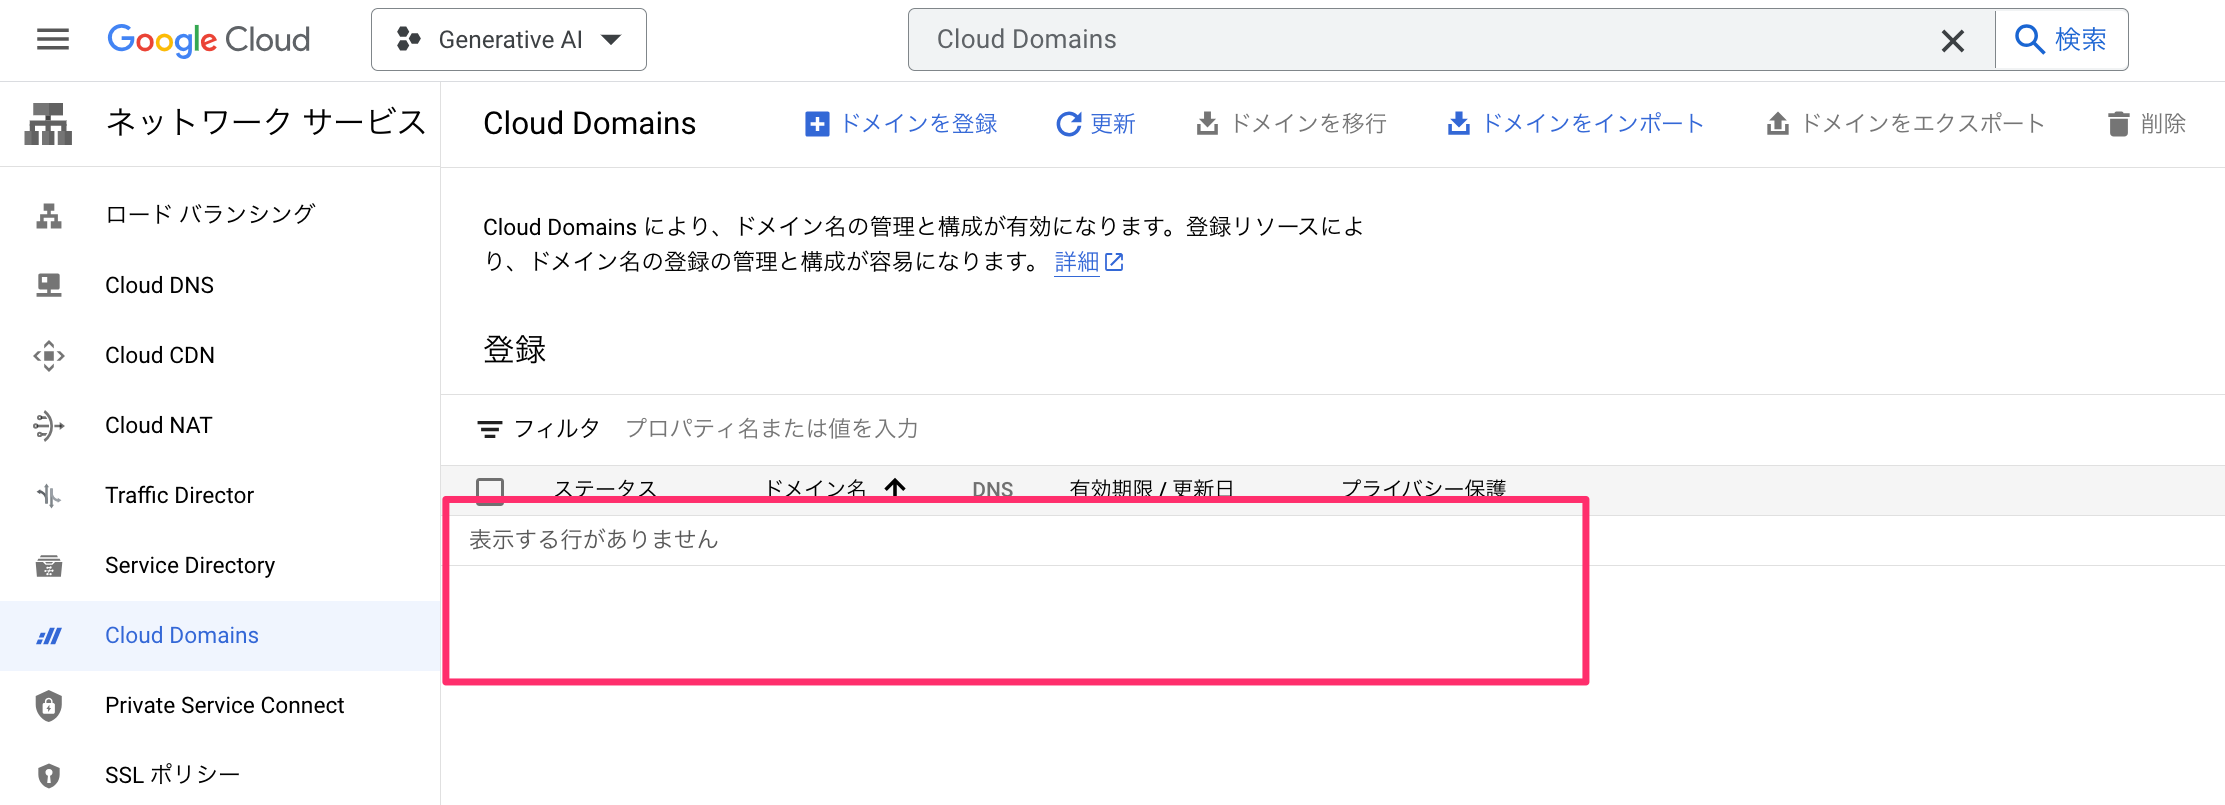Click the Traffic Director sidebar icon

pos(49,495)
